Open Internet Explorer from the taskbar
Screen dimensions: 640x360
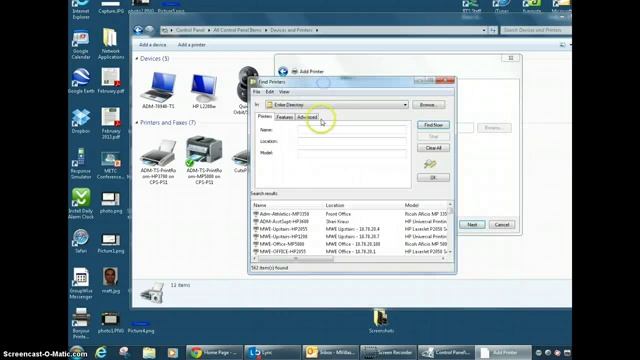click(x=100, y=352)
